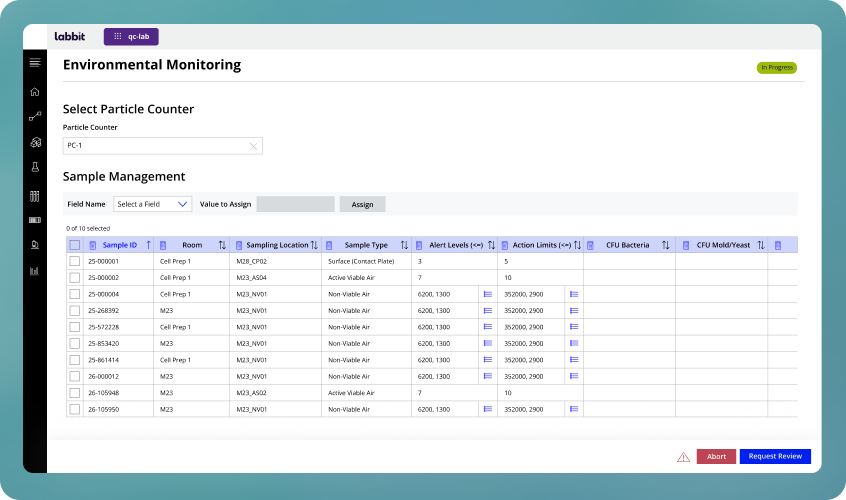Open the flask icon in the sidebar
This screenshot has height=500, width=846.
click(35, 167)
